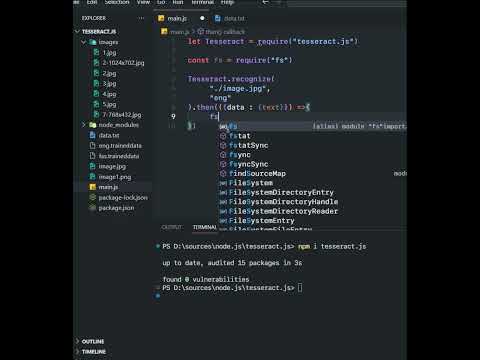Switch to the data.txt editor tab

tap(234, 18)
